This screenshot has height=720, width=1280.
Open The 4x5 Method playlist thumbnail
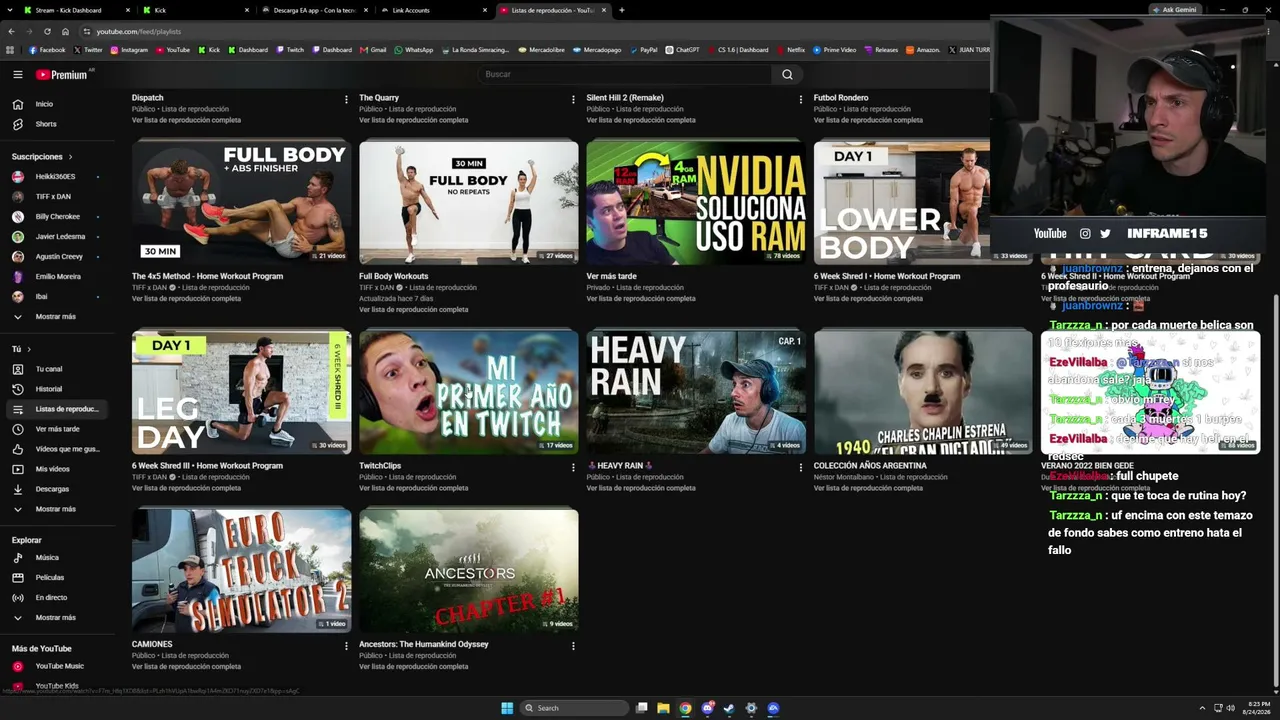pyautogui.click(x=241, y=202)
